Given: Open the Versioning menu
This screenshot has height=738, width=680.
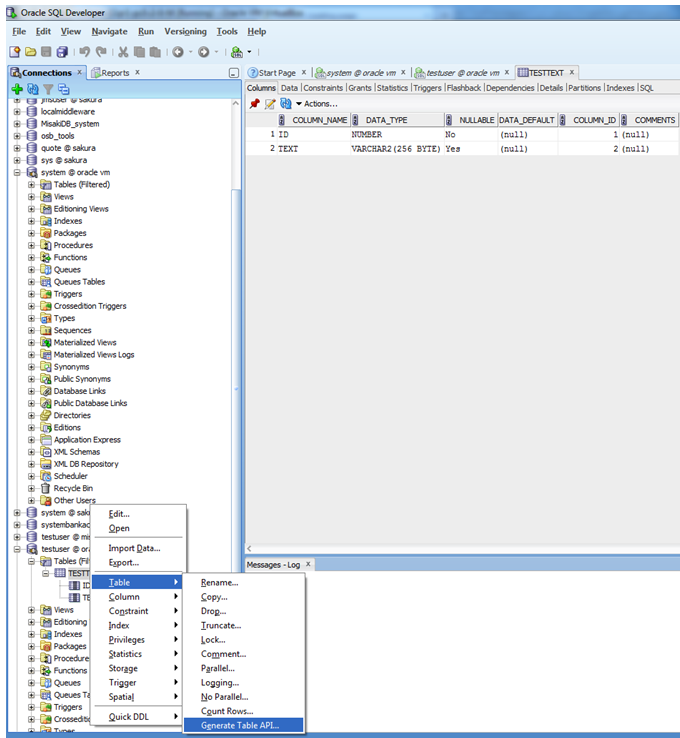Looking at the screenshot, I should [185, 32].
